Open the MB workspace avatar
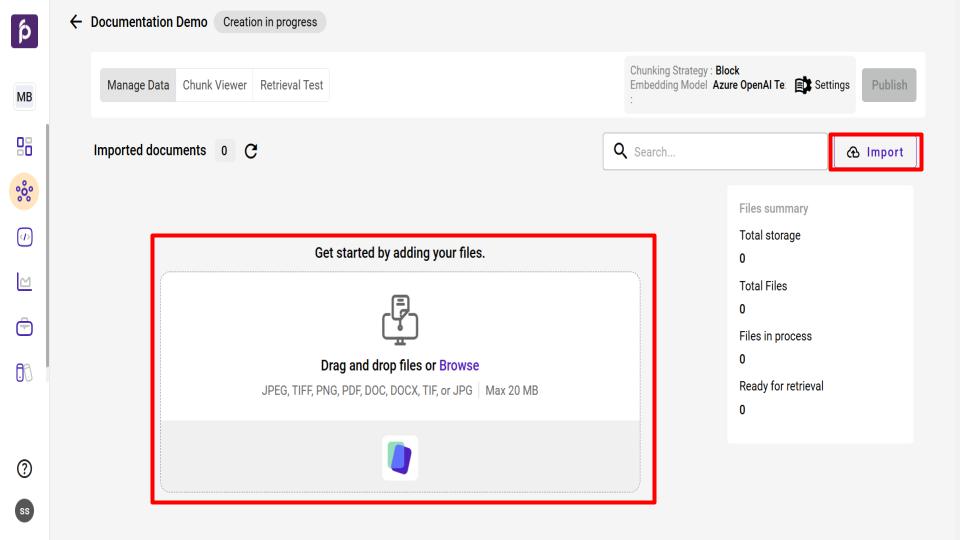Viewport: 960px width, 540px height. (24, 99)
